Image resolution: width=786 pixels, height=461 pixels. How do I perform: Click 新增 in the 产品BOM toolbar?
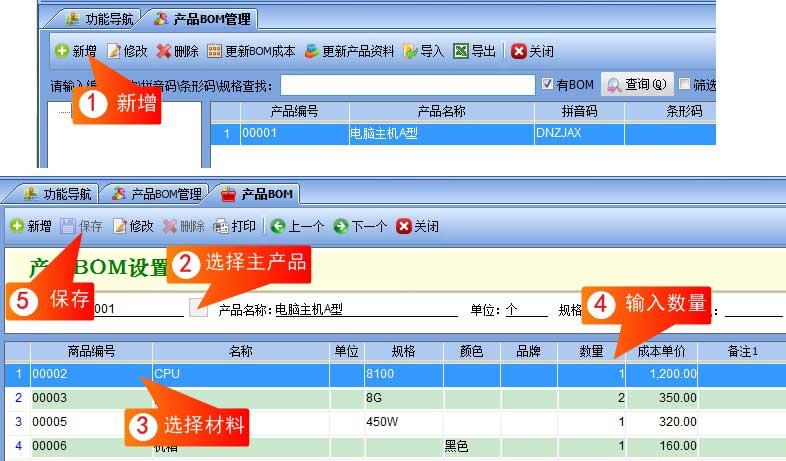pyautogui.click(x=31, y=226)
